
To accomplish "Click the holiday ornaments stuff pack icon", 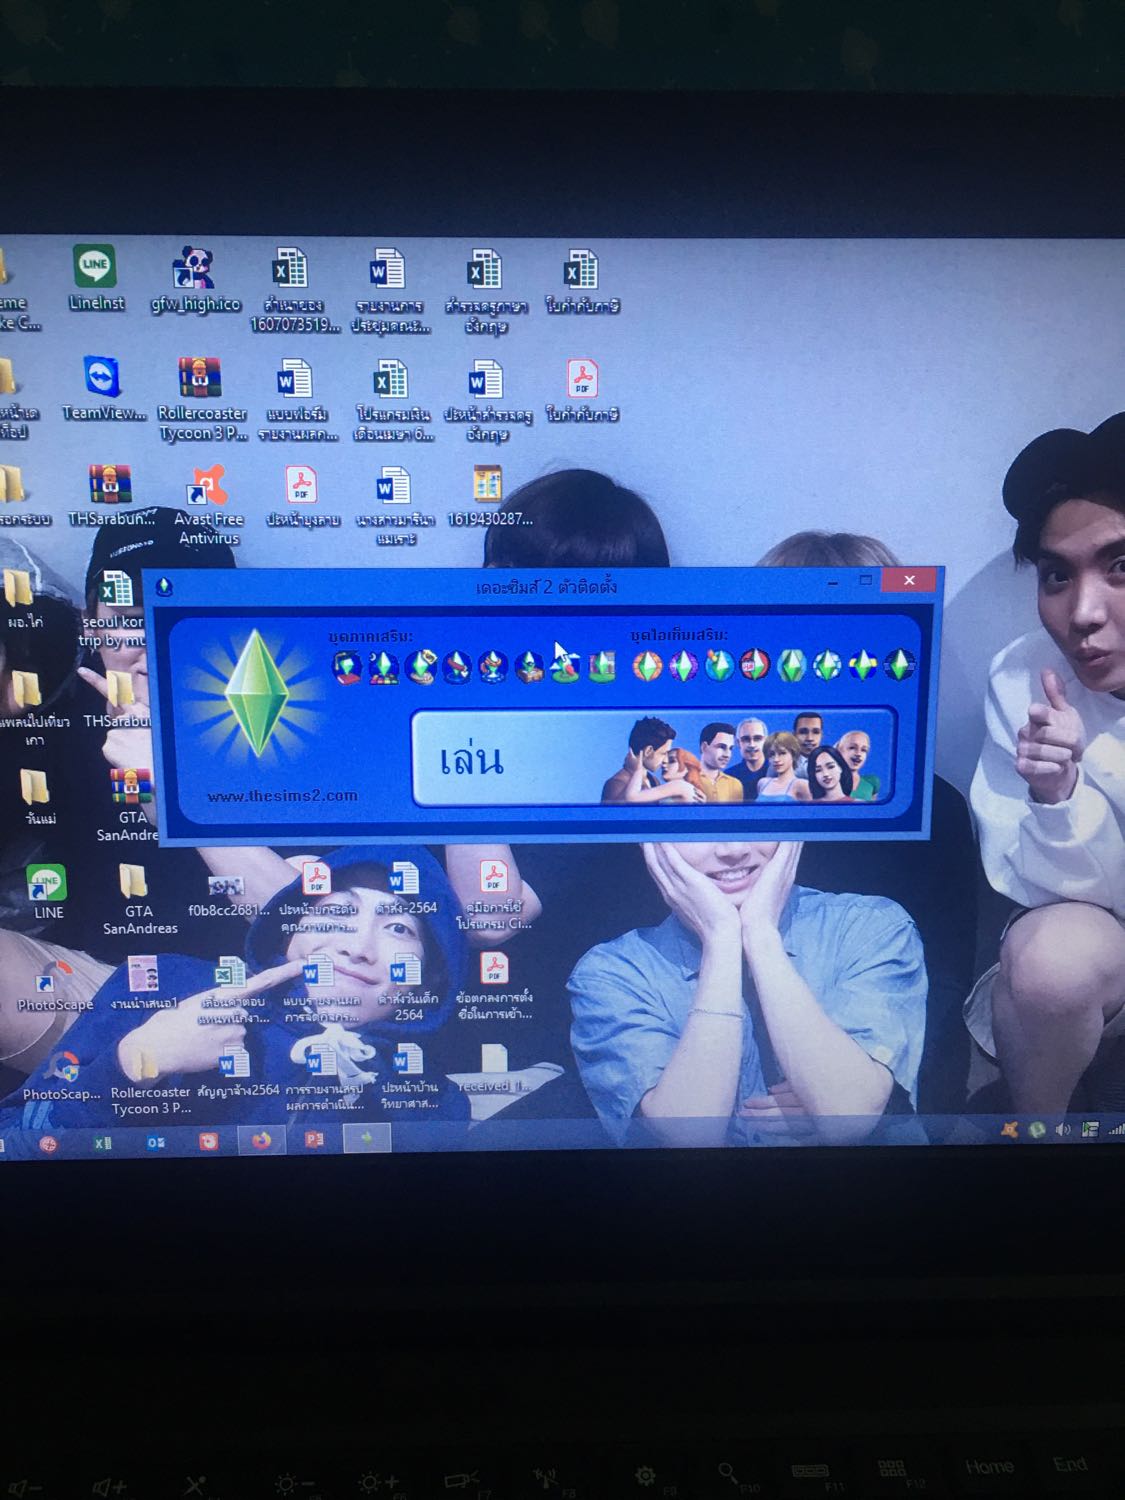I will (x=719, y=665).
